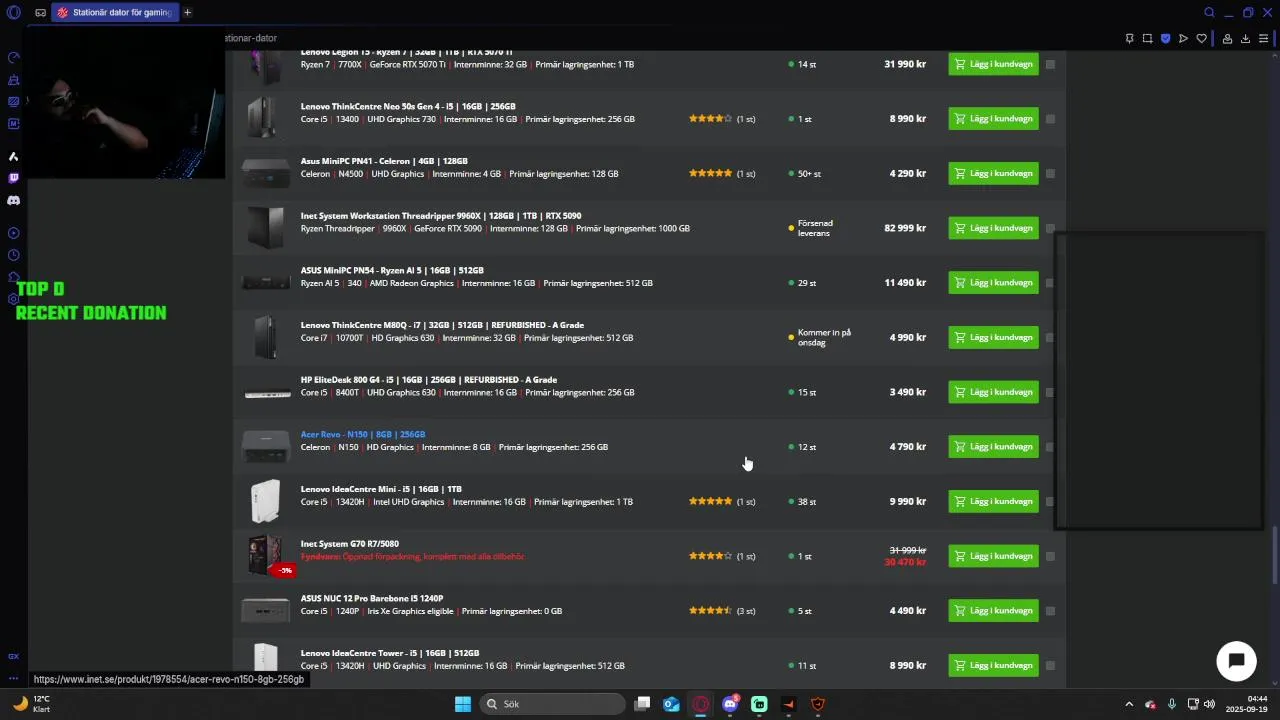Tick compare checkbox for Lenovo IdeaCentre Tower
Viewport: 1280px width, 720px height.
pyautogui.click(x=1050, y=666)
